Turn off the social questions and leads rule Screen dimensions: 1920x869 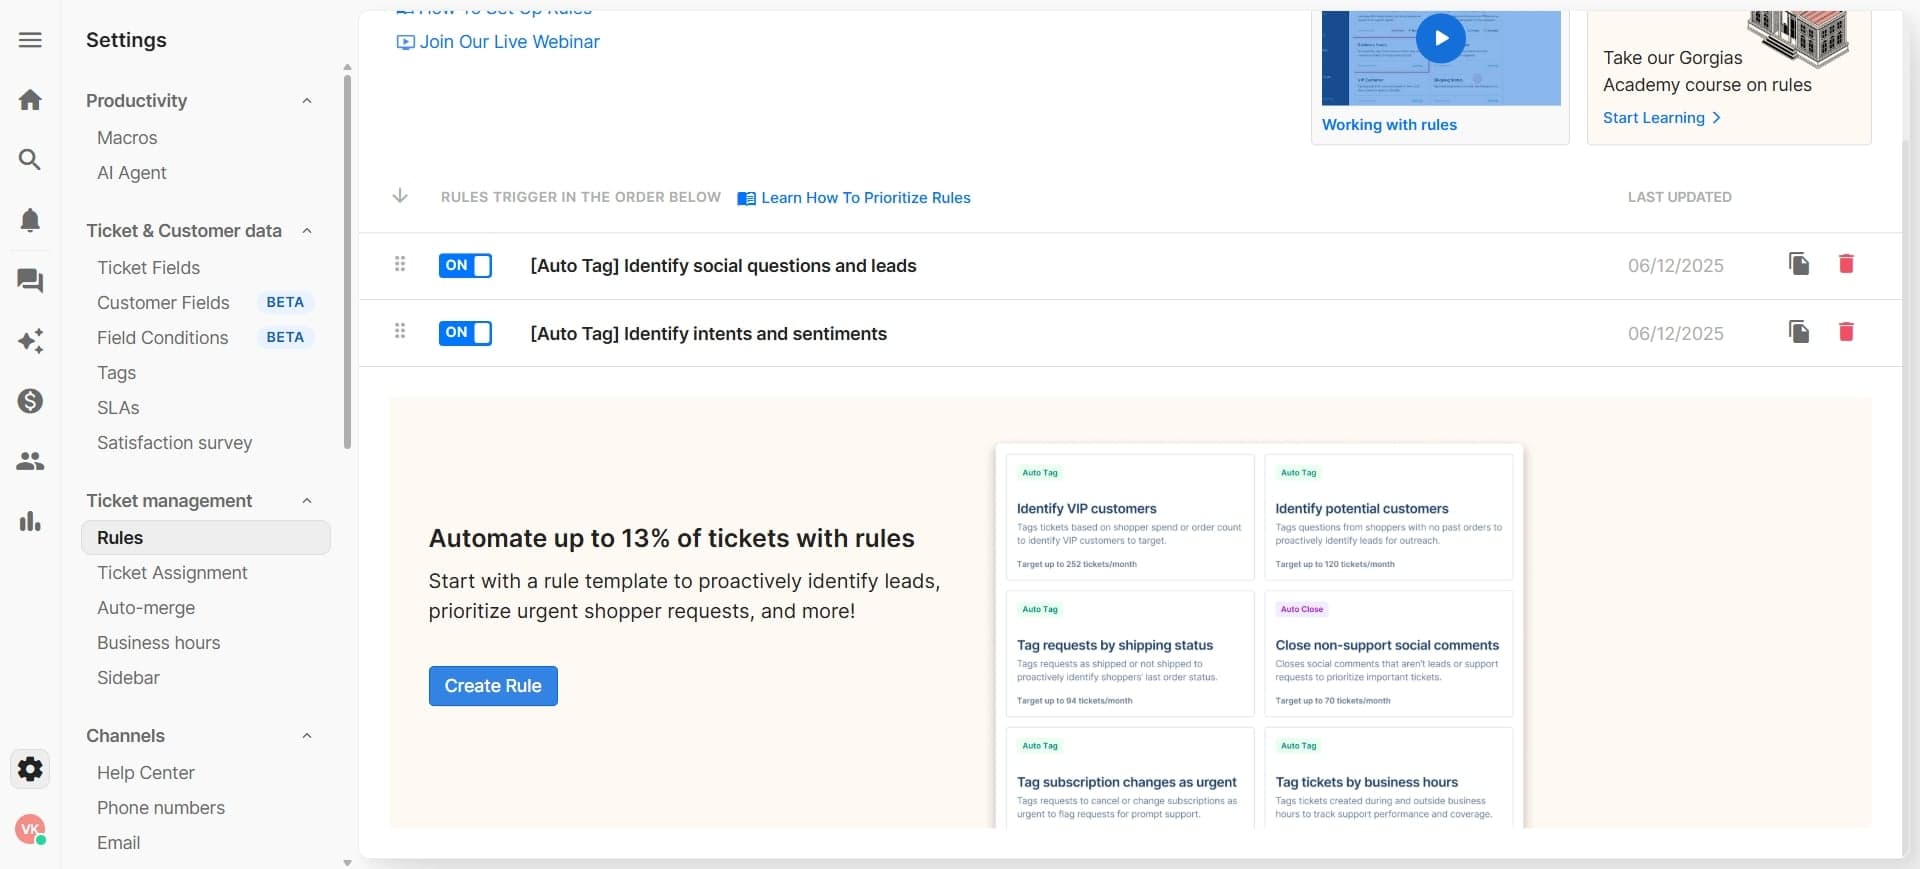click(465, 266)
